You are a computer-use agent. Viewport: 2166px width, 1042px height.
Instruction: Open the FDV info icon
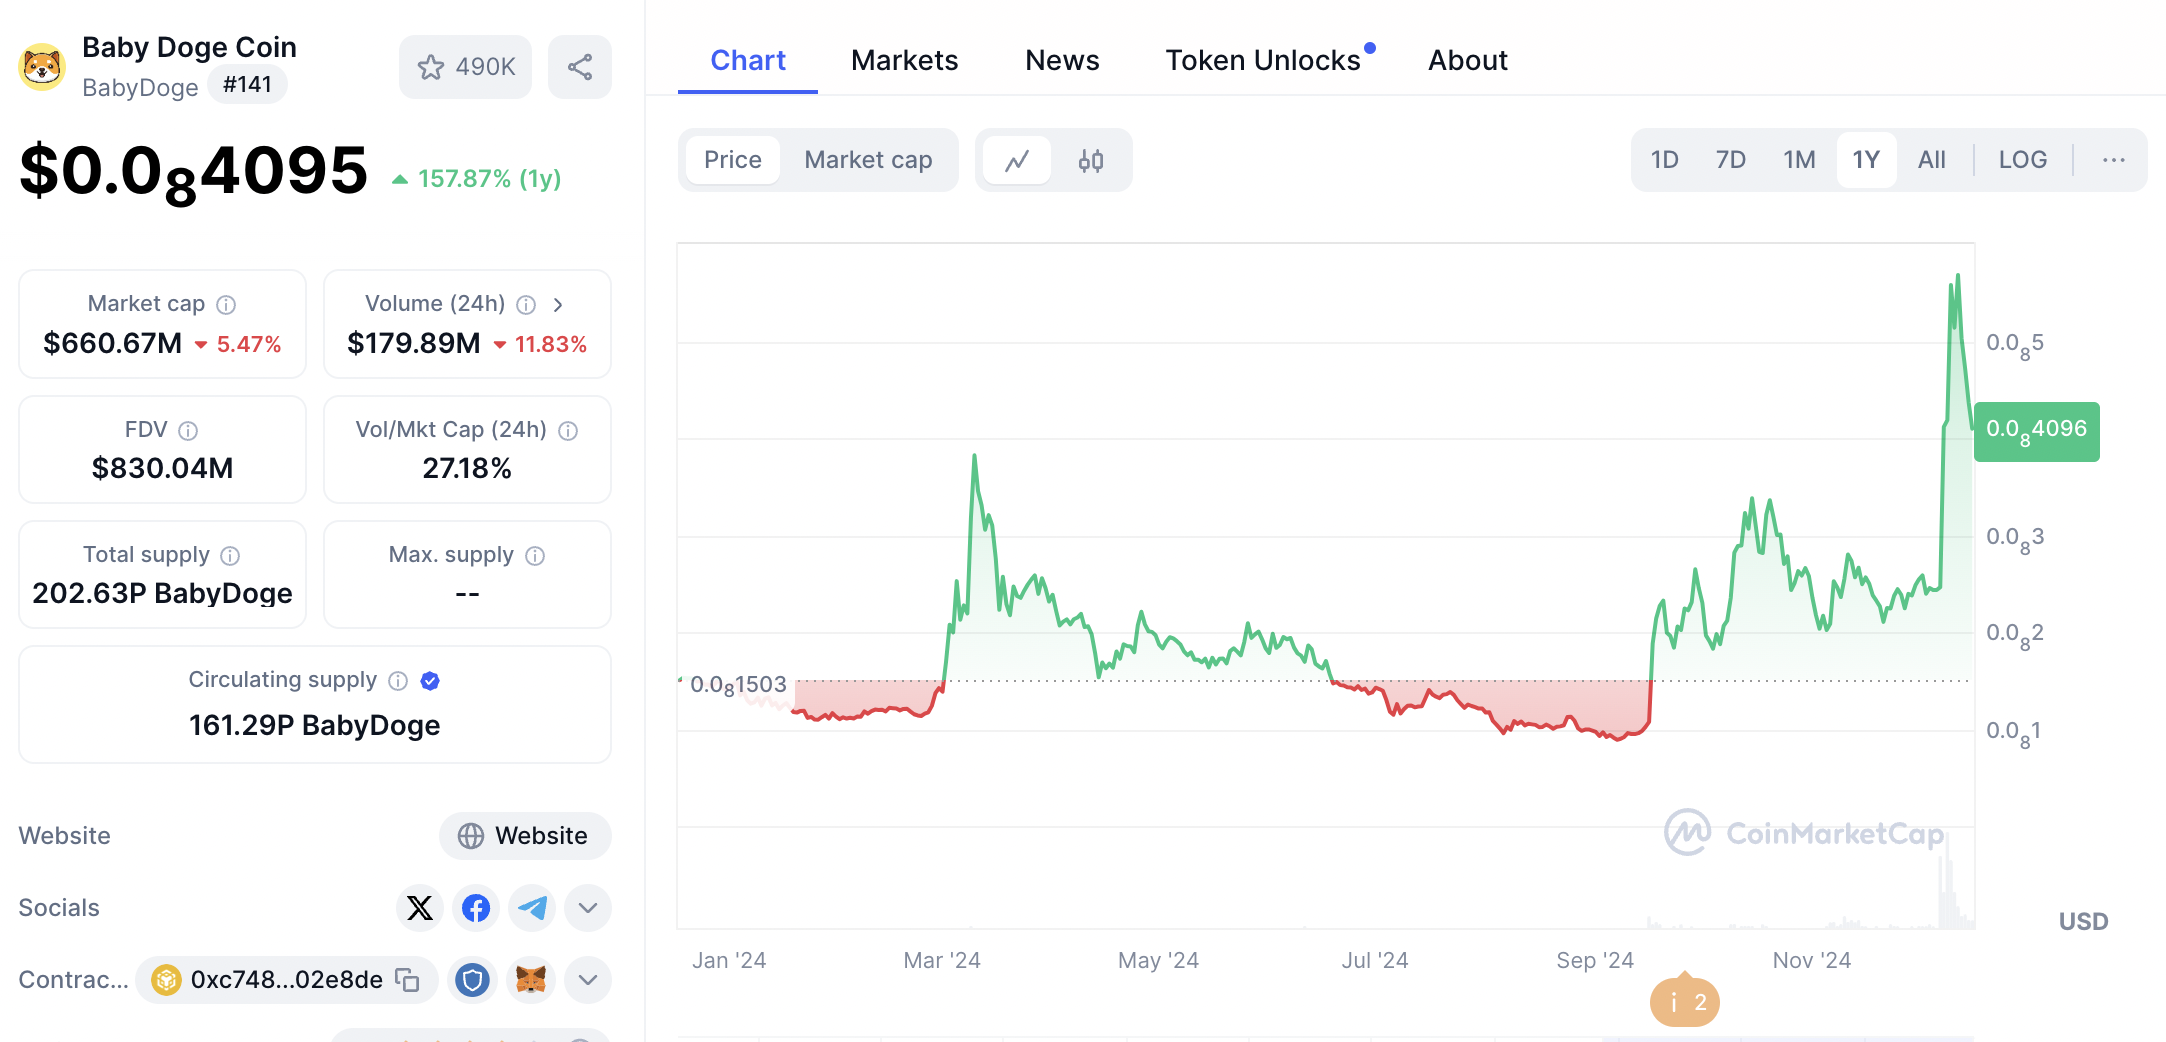(x=188, y=430)
